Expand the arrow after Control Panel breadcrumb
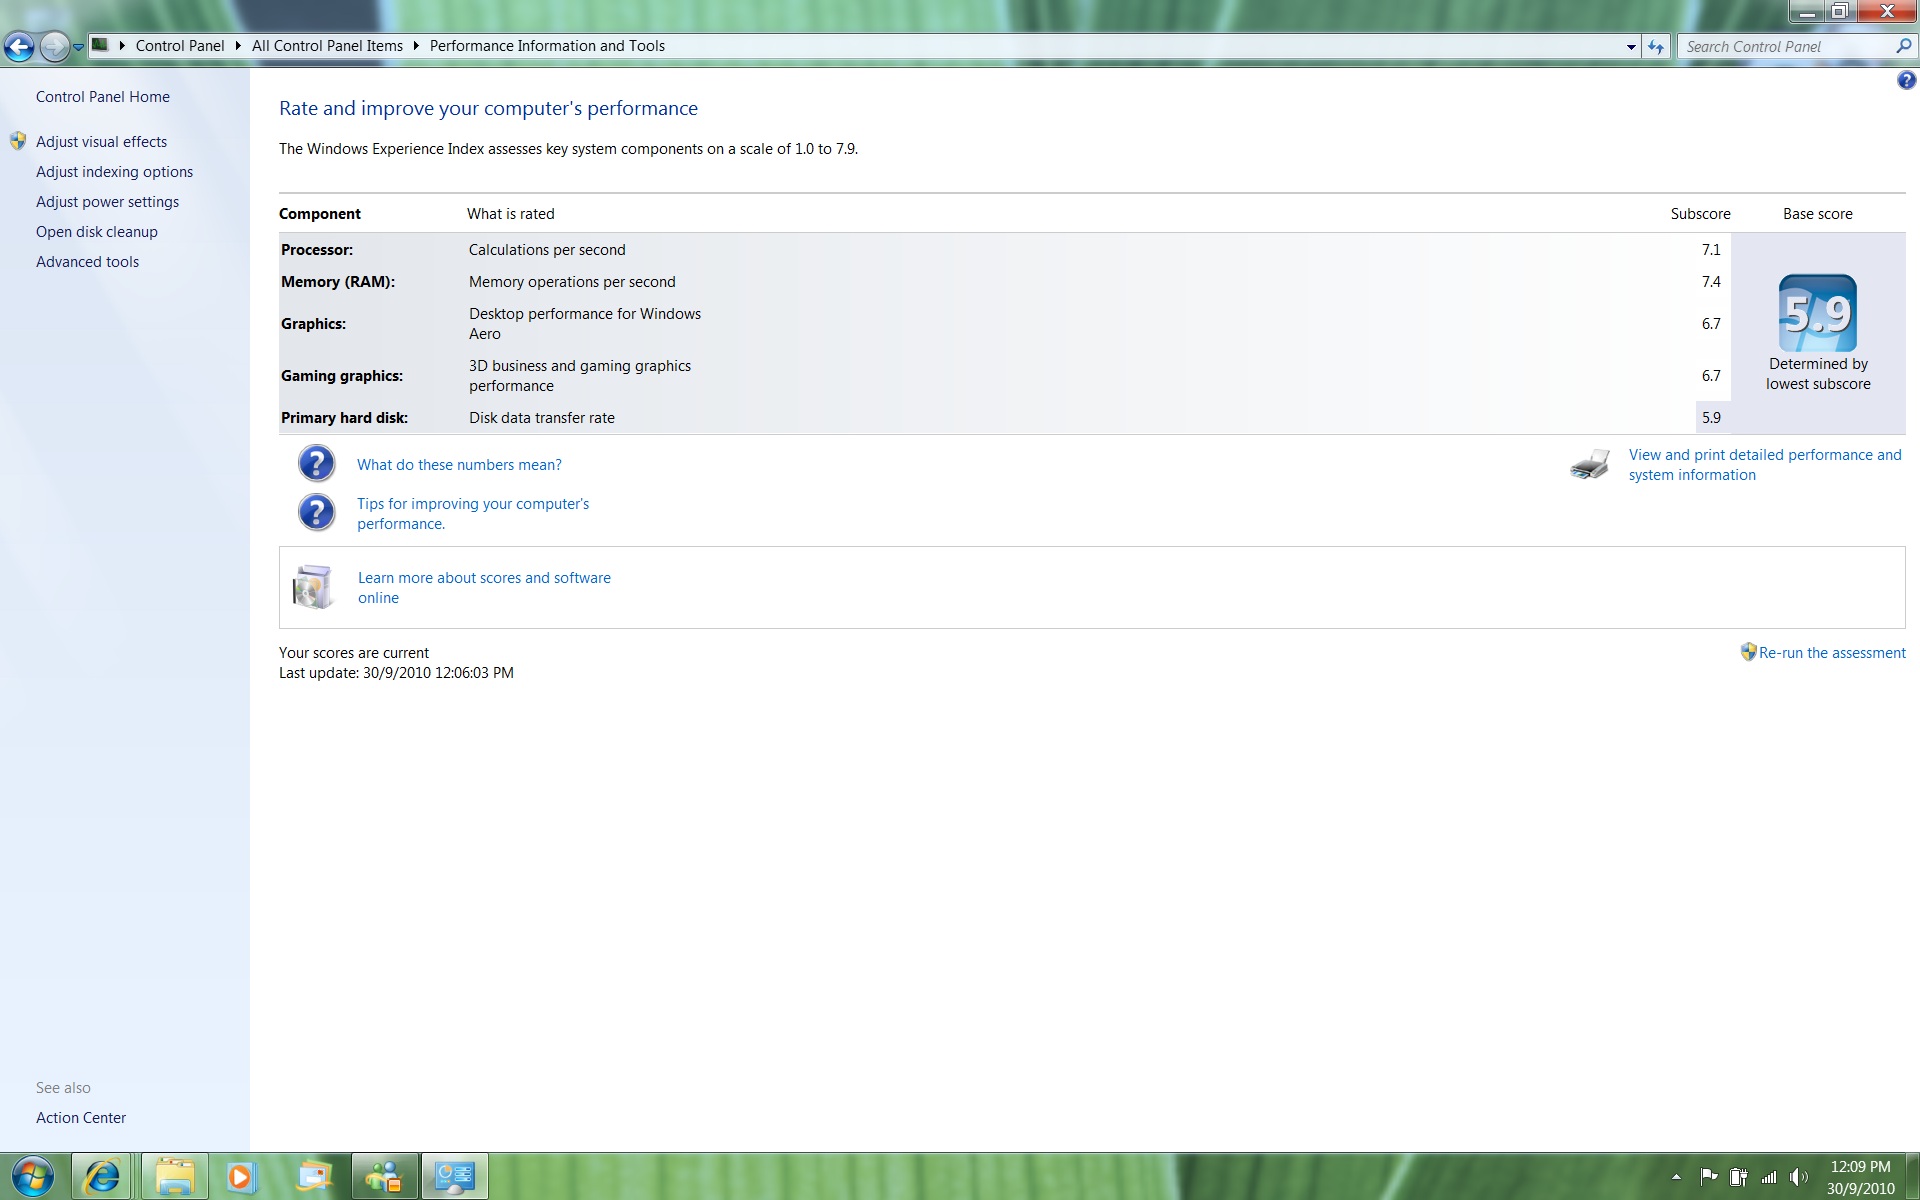This screenshot has height=1200, width=1920. point(238,46)
